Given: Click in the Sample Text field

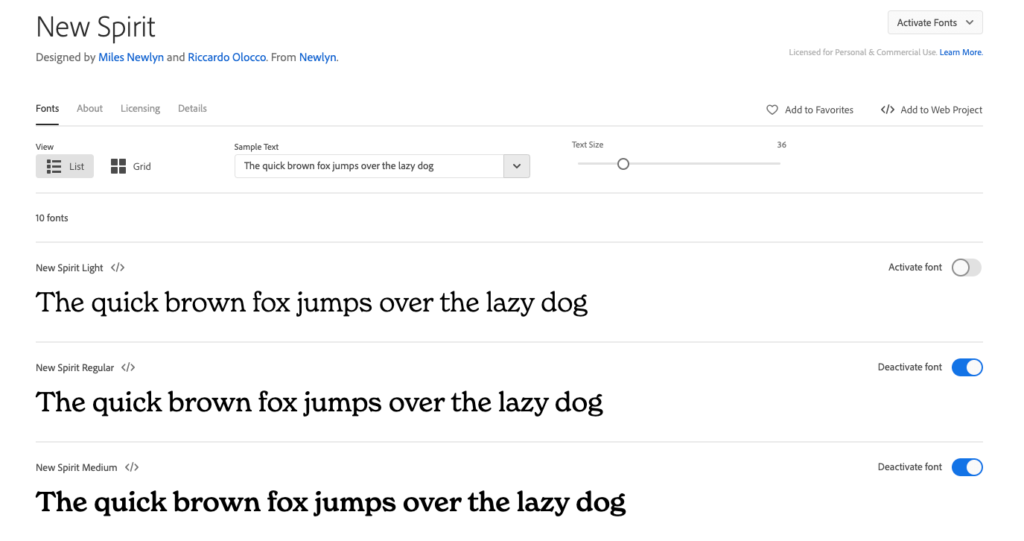Looking at the screenshot, I should tap(369, 166).
